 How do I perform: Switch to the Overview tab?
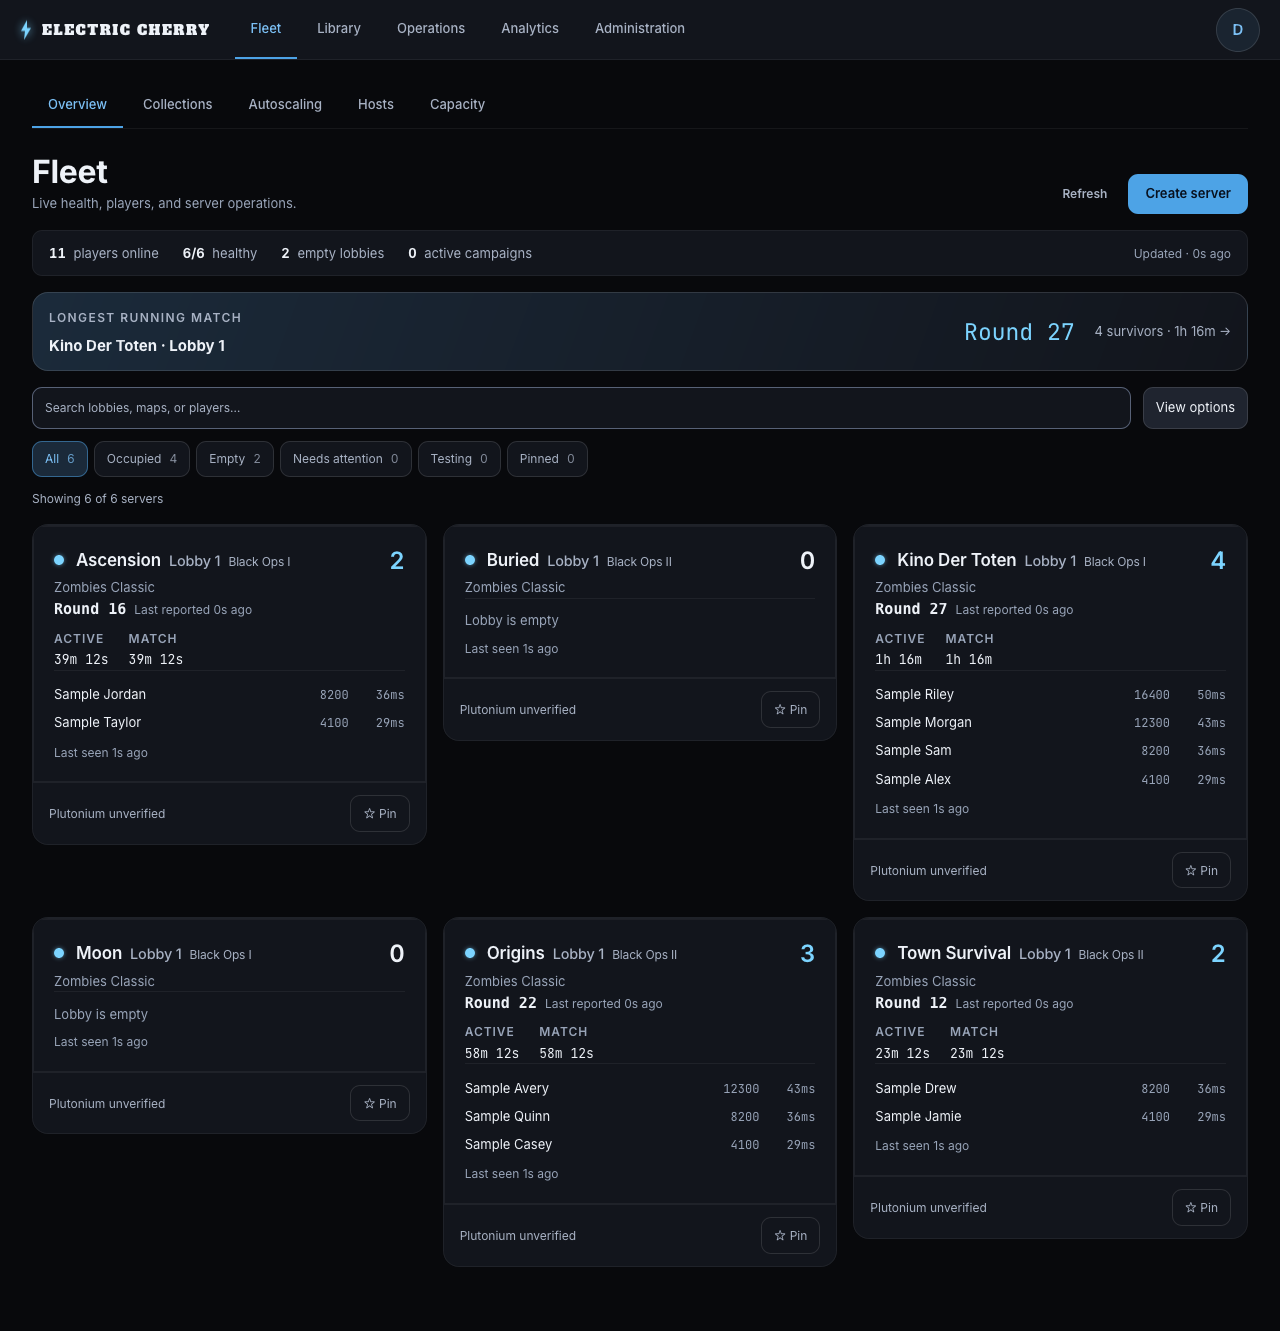coord(77,104)
